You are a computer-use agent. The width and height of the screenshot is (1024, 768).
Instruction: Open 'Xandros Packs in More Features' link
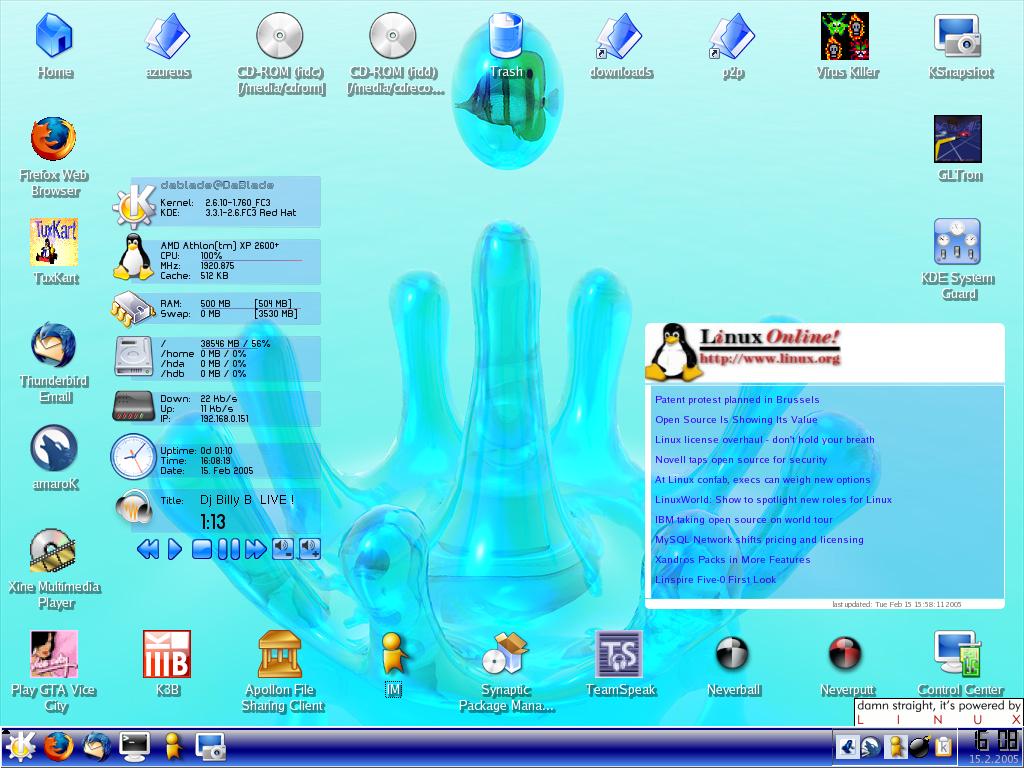point(732,560)
